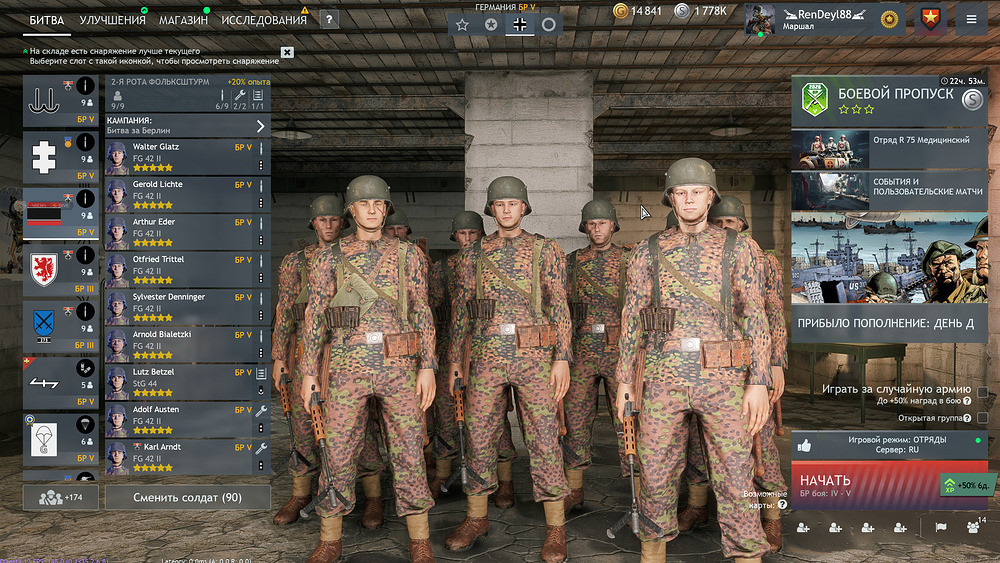Open the Прибыло пополнение: День Д banner

tap(890, 277)
